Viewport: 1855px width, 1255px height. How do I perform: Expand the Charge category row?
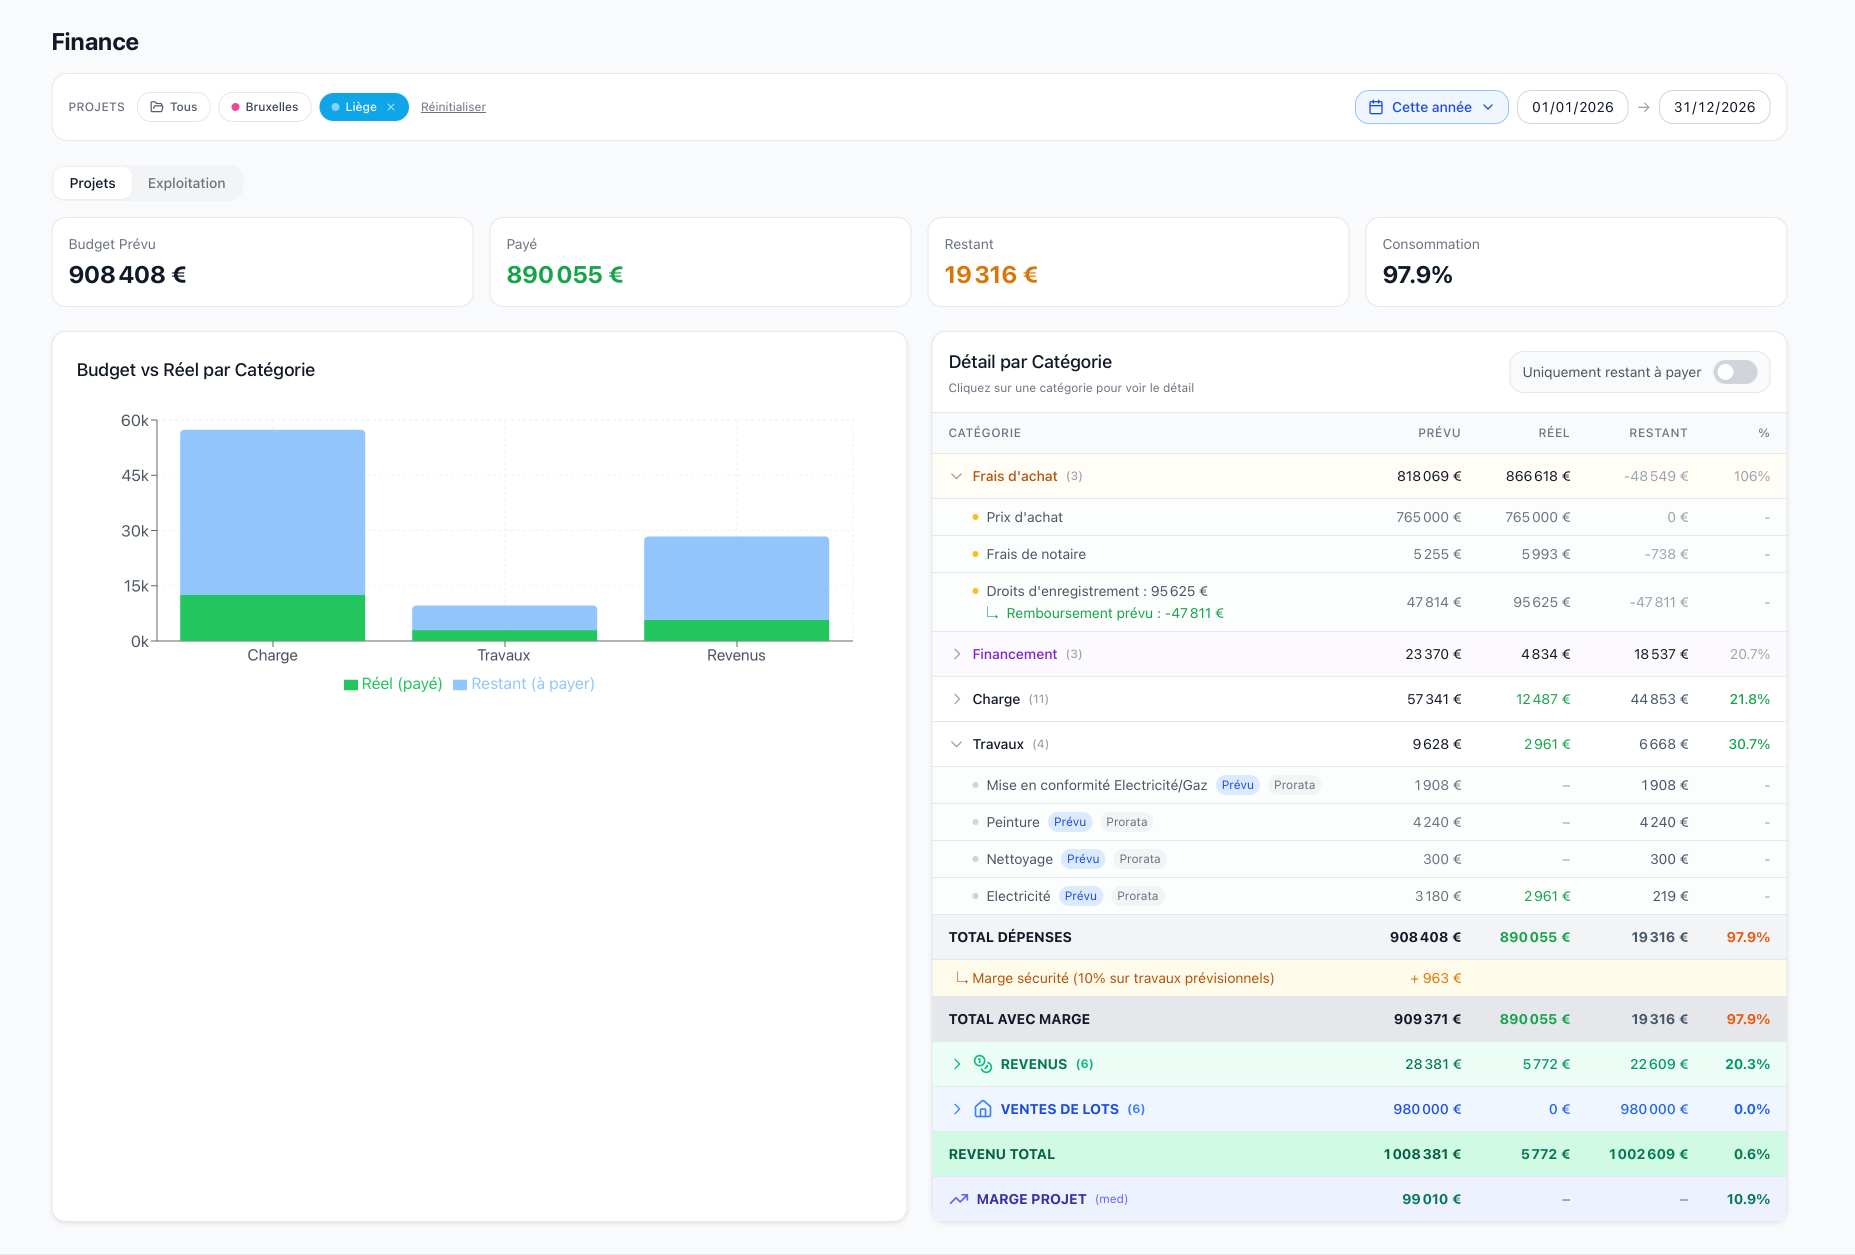[x=957, y=699]
